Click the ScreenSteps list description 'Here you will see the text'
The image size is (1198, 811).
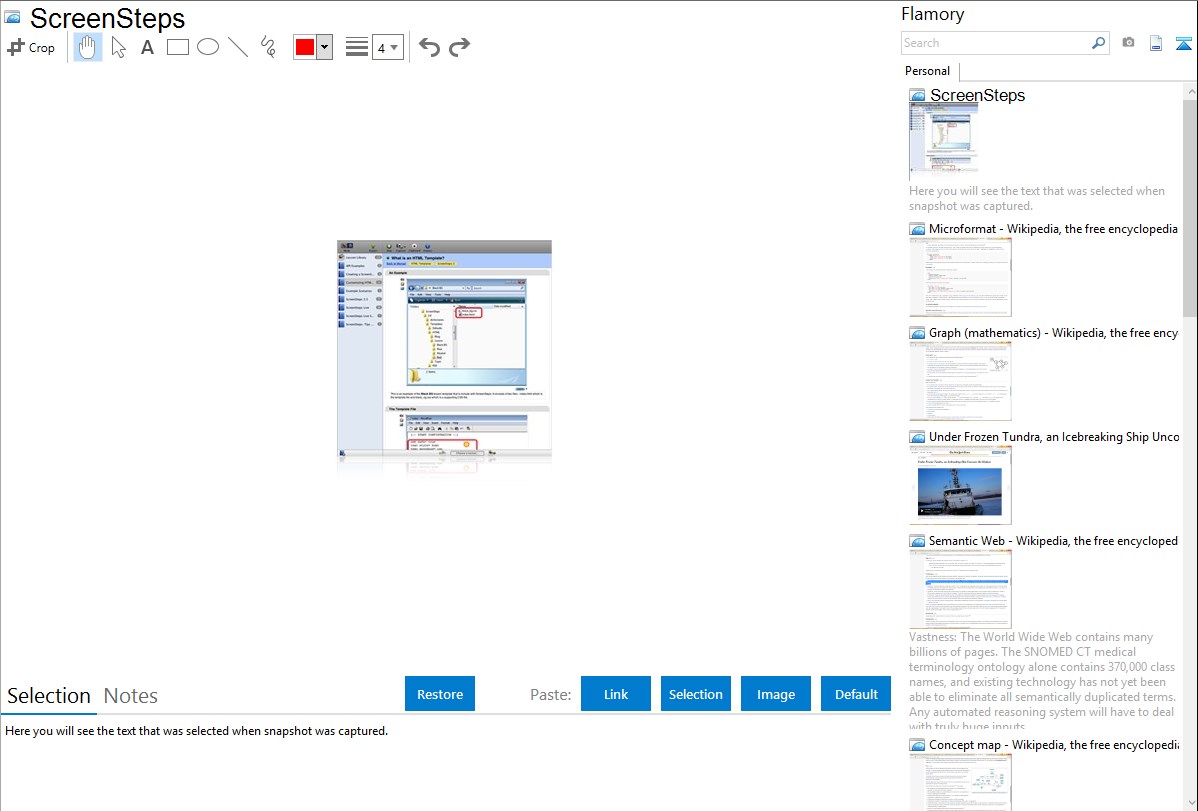point(1037,199)
